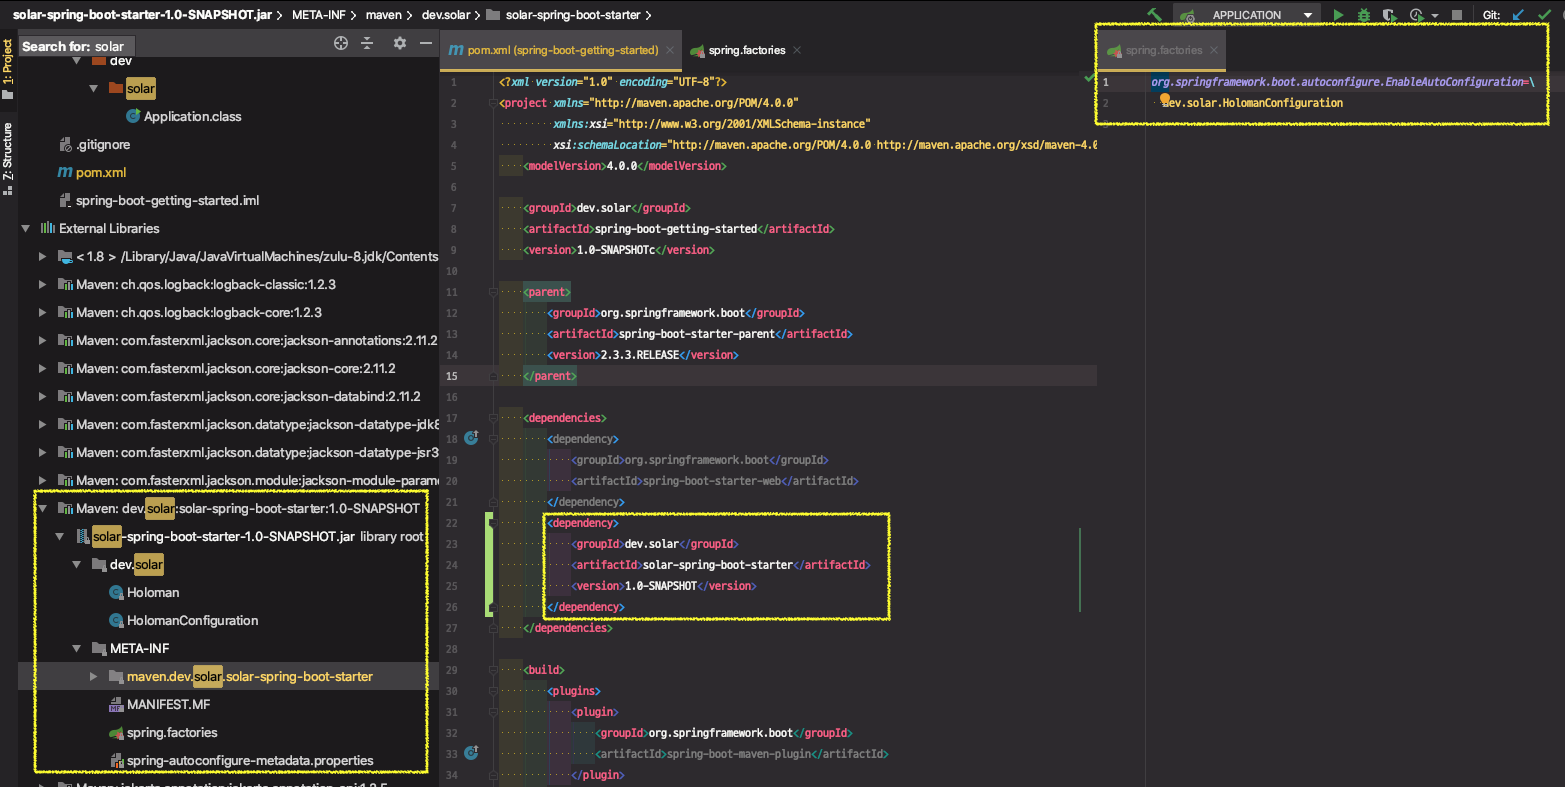1565x787 pixels.
Task: Collapse Maven dev.solar:solar-spring-boot-starter node
Action: click(43, 508)
